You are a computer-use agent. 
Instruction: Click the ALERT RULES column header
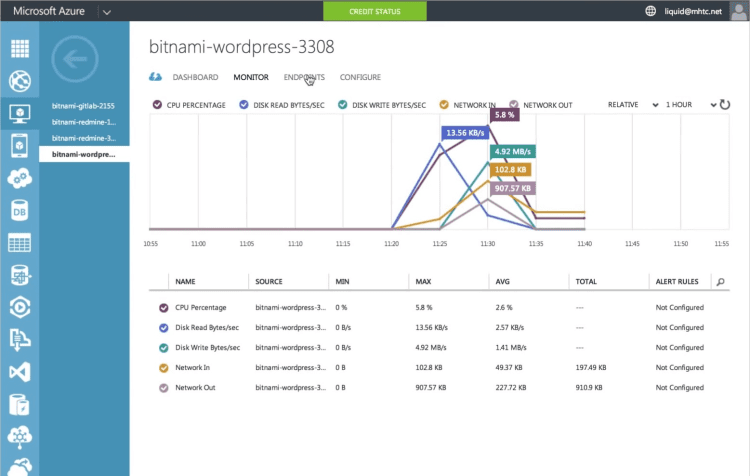click(677, 281)
